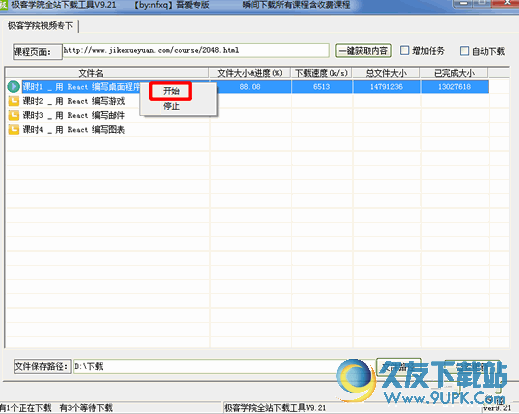This screenshot has height=414, width=519.
Task: Click the 总文件大小 column header
Action: click(386, 73)
